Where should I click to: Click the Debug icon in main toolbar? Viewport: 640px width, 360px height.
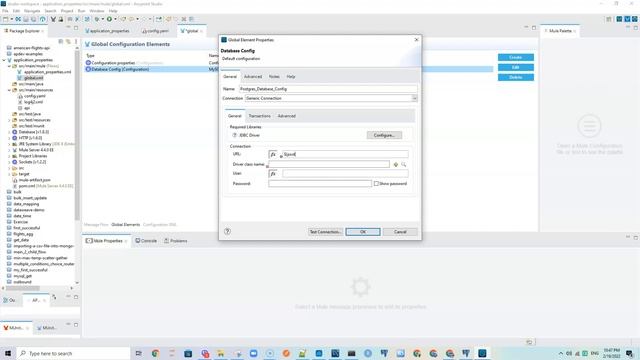coord(97,19)
